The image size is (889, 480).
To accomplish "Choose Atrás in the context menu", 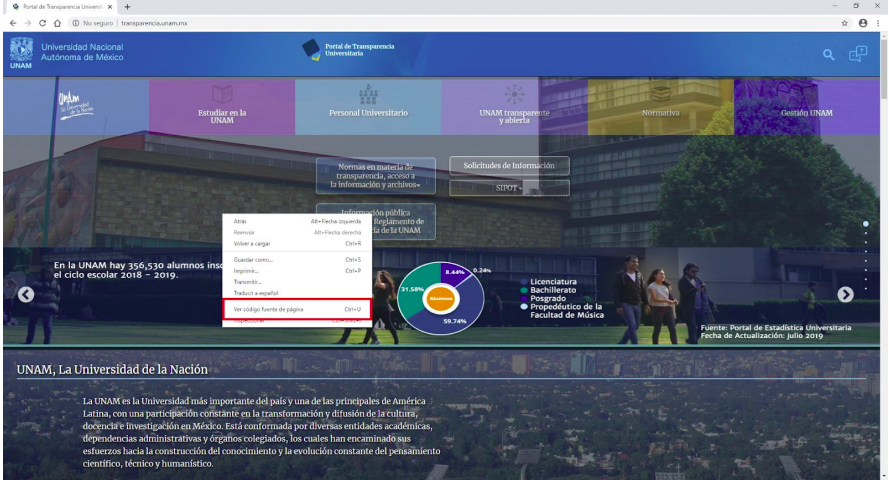I will pyautogui.click(x=297, y=222).
